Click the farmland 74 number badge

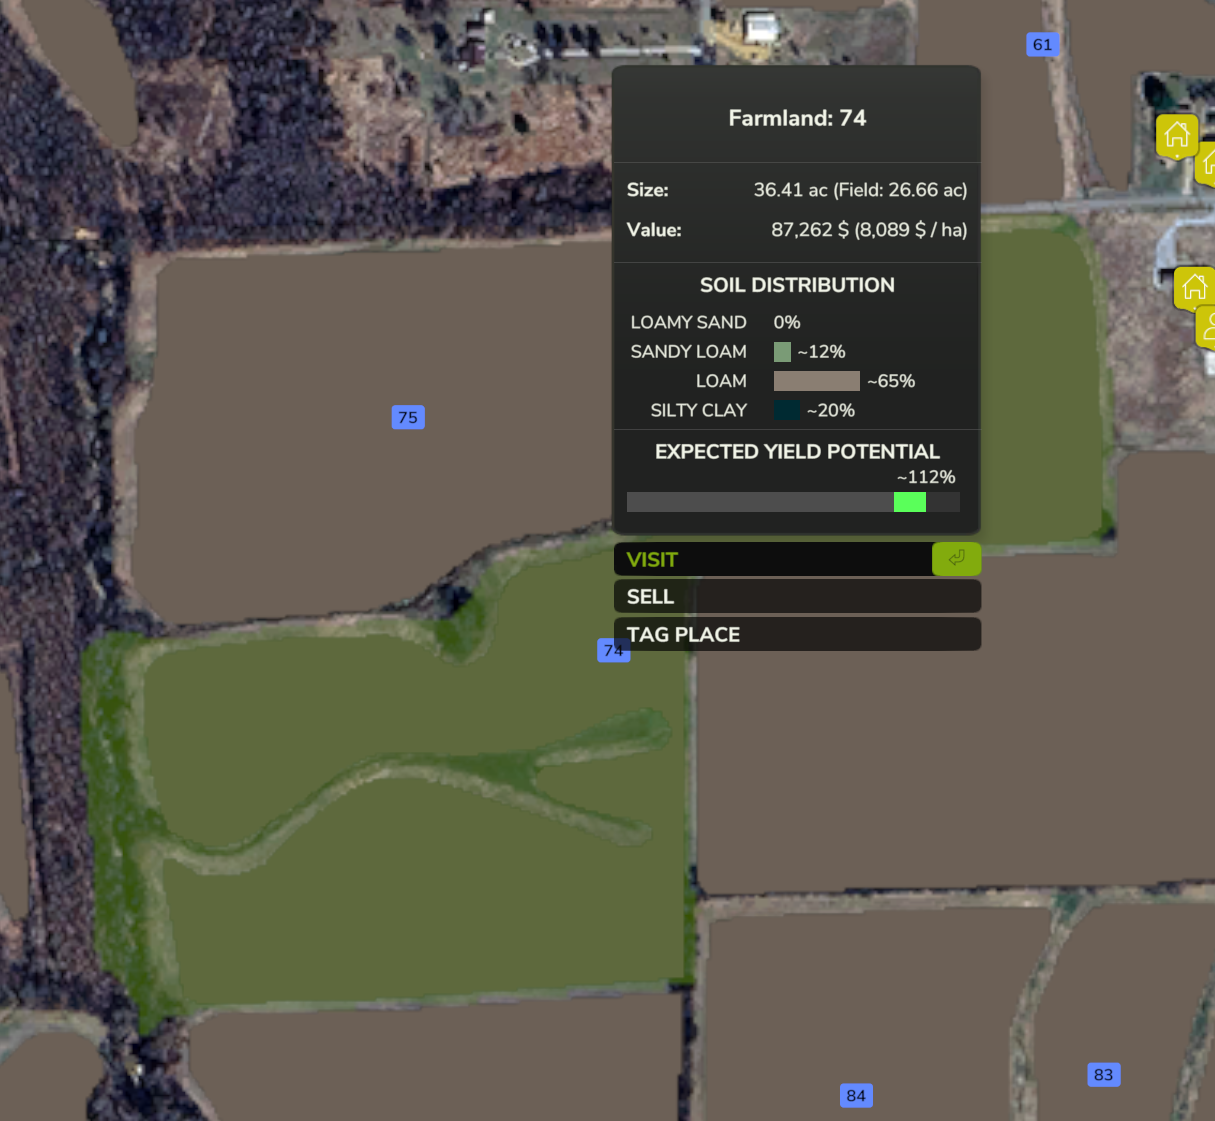tap(612, 650)
